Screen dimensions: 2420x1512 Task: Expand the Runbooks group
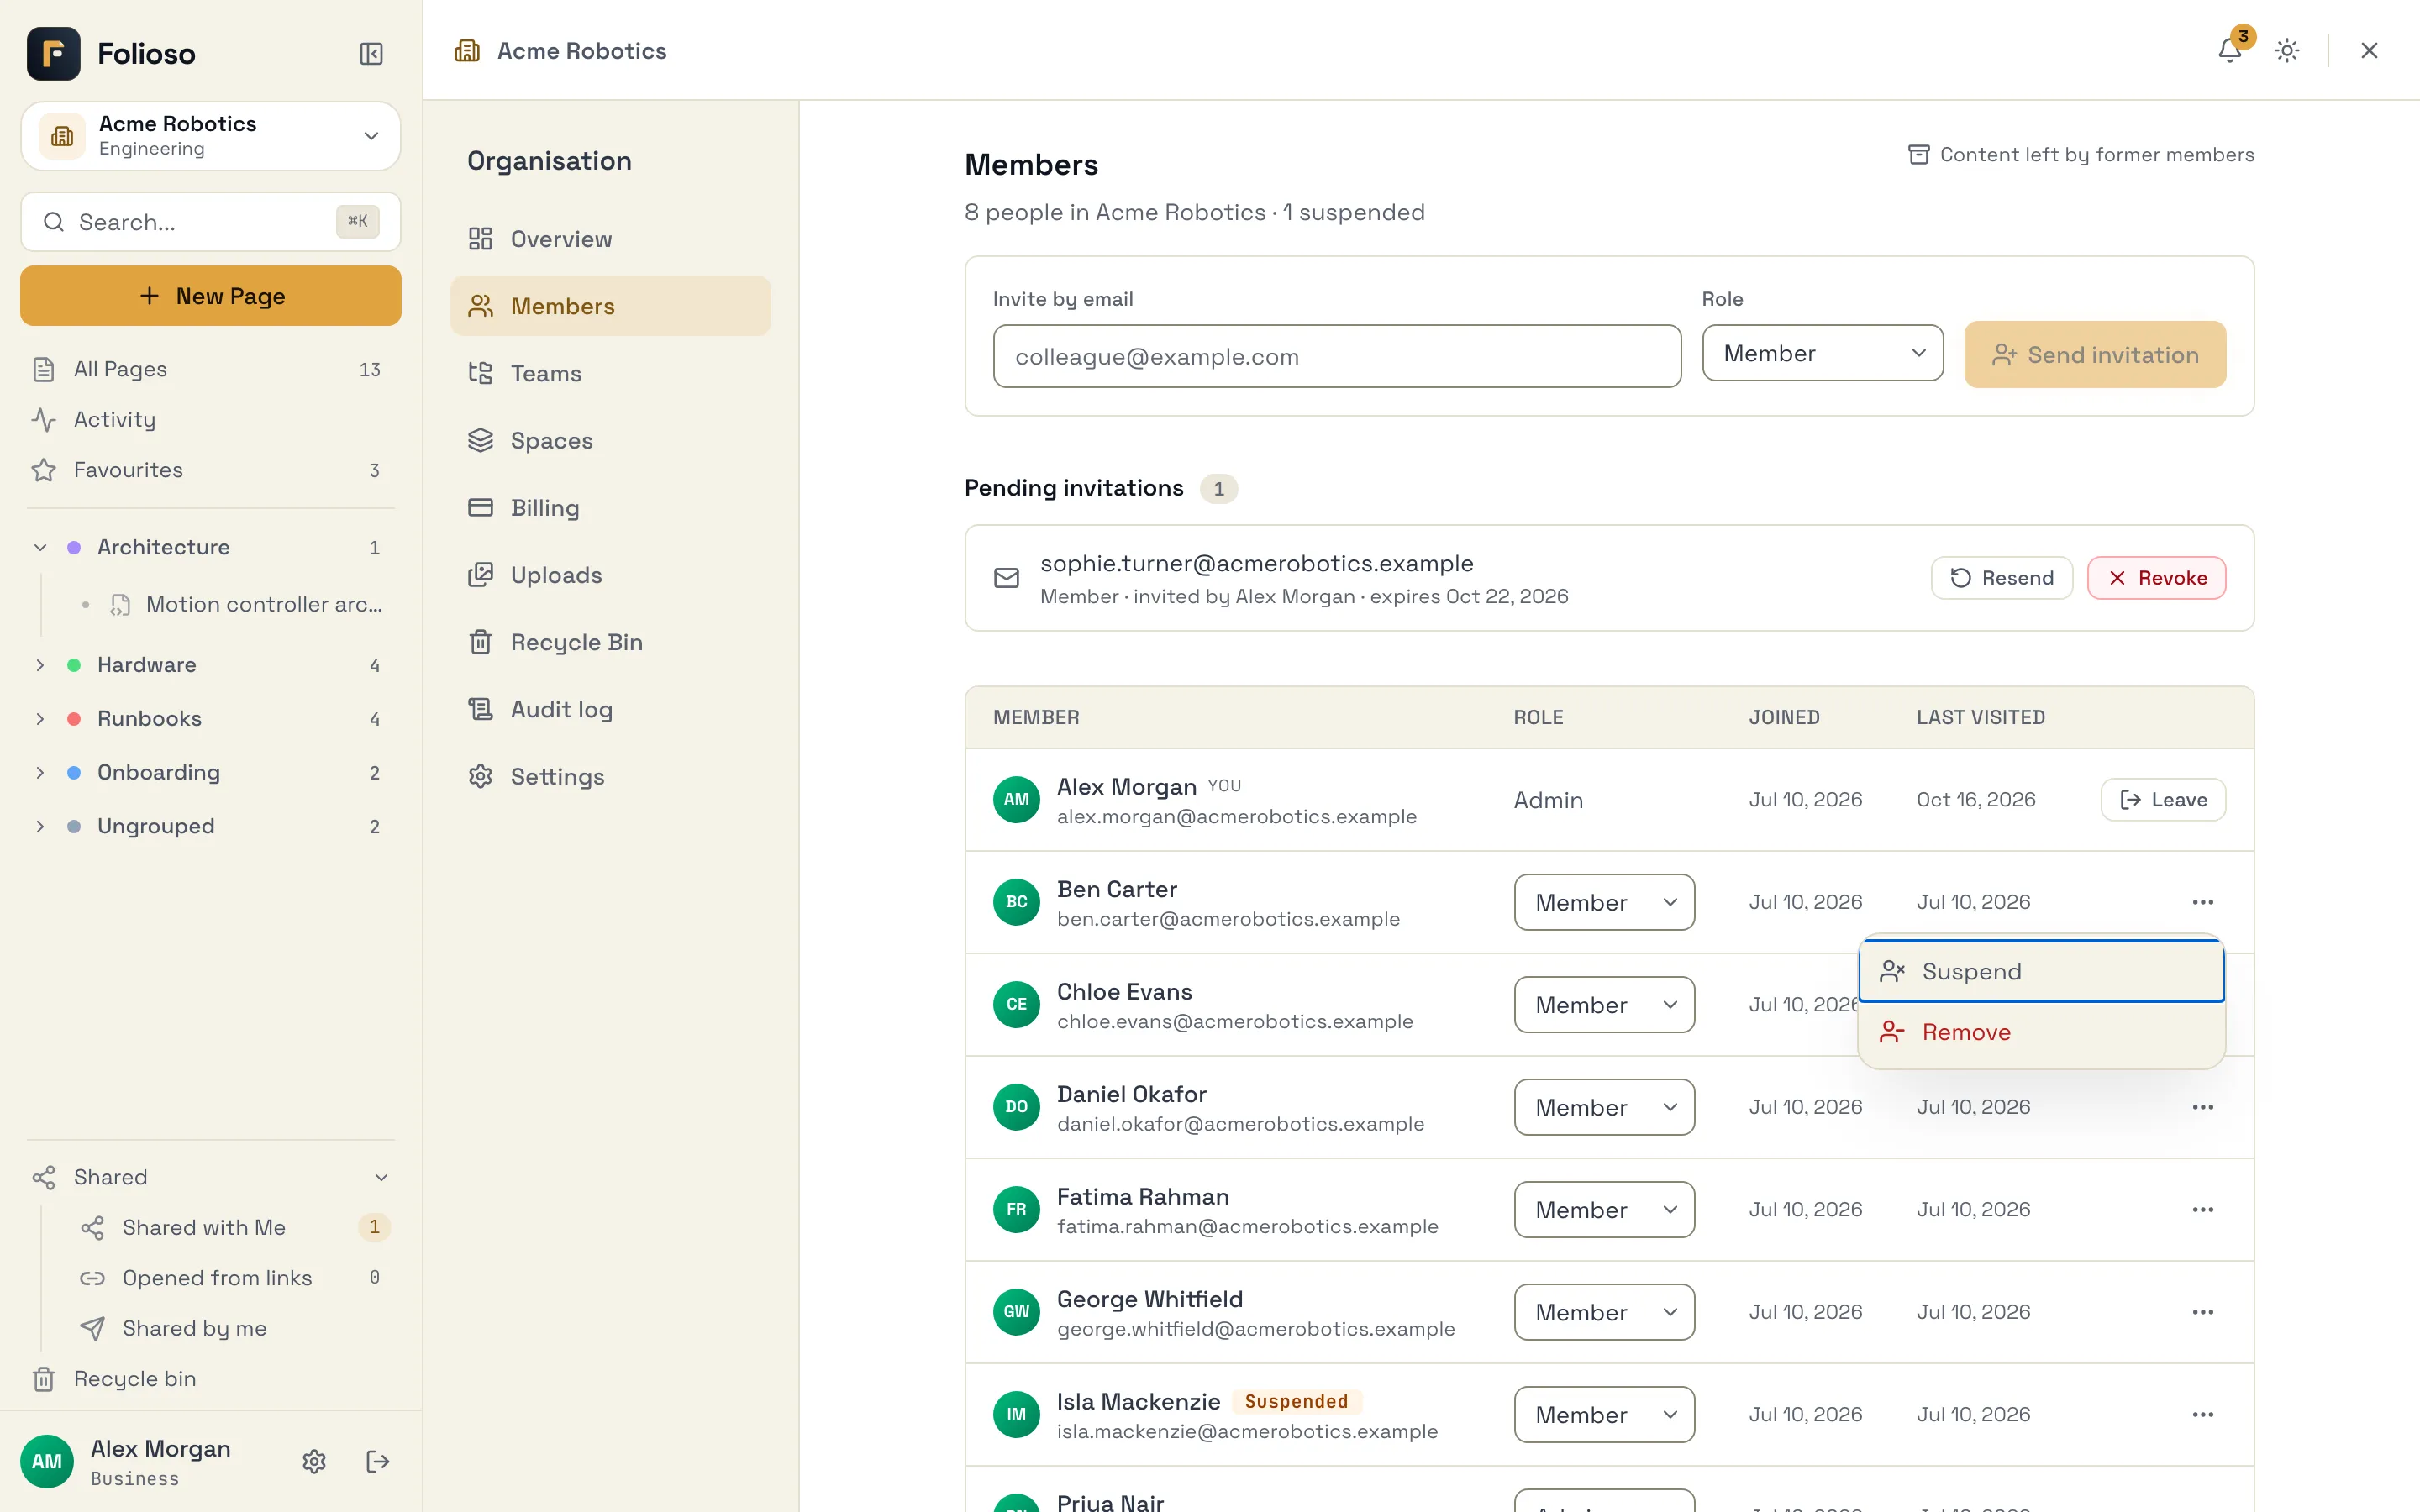pos(40,718)
